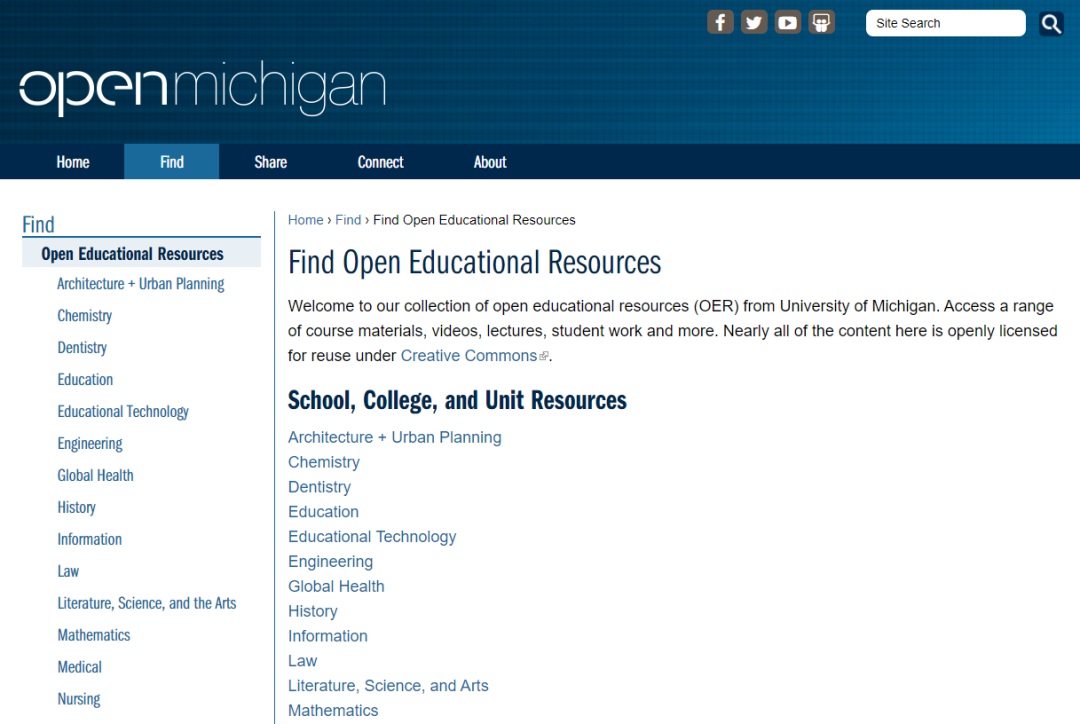Click Chemistry in the main resource list
Viewport: 1080px width, 724px height.
coord(324,462)
